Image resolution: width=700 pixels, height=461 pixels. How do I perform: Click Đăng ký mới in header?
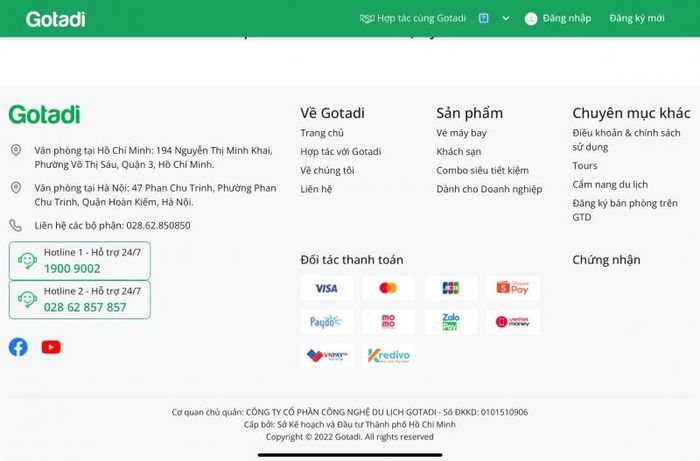tap(637, 19)
